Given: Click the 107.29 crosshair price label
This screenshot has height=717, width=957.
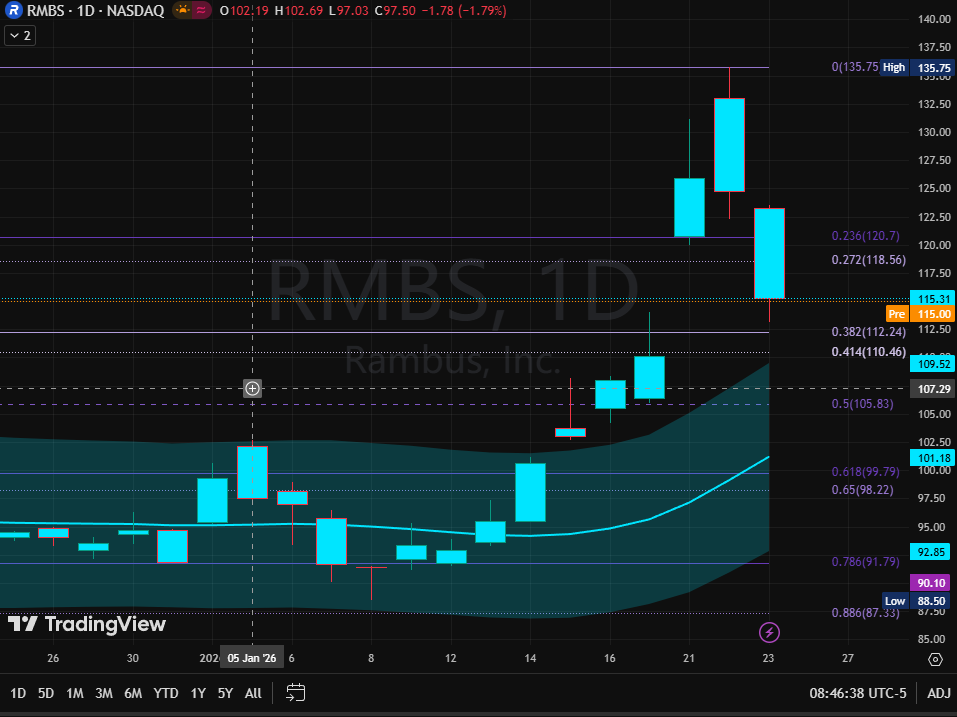Looking at the screenshot, I should (933, 389).
